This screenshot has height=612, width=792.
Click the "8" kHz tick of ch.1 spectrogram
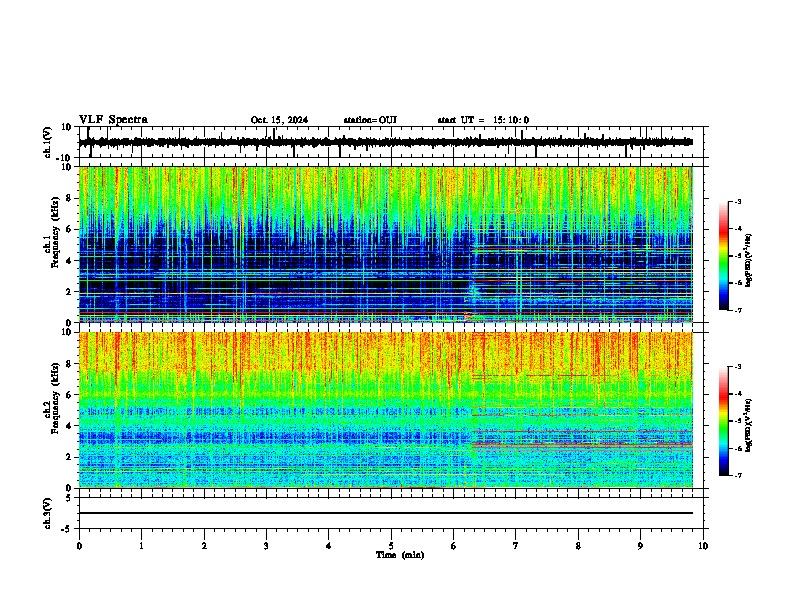(x=70, y=198)
